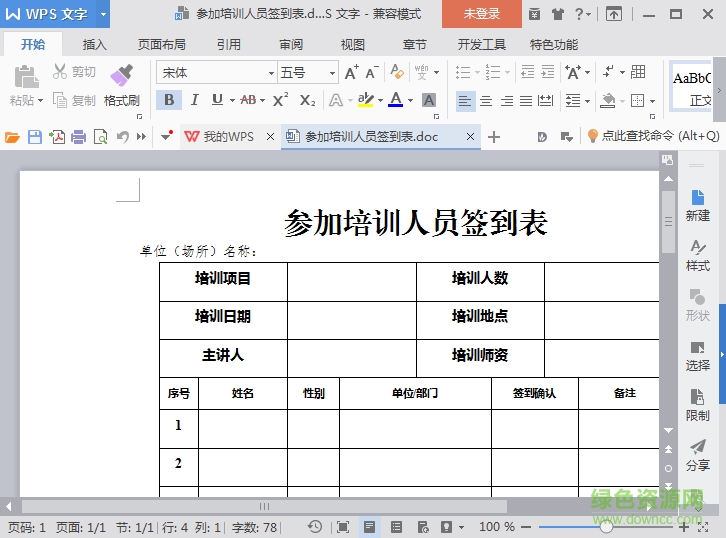This screenshot has width=726, height=538.
Task: Click the Print icon in quick toolbar
Action: (78, 137)
